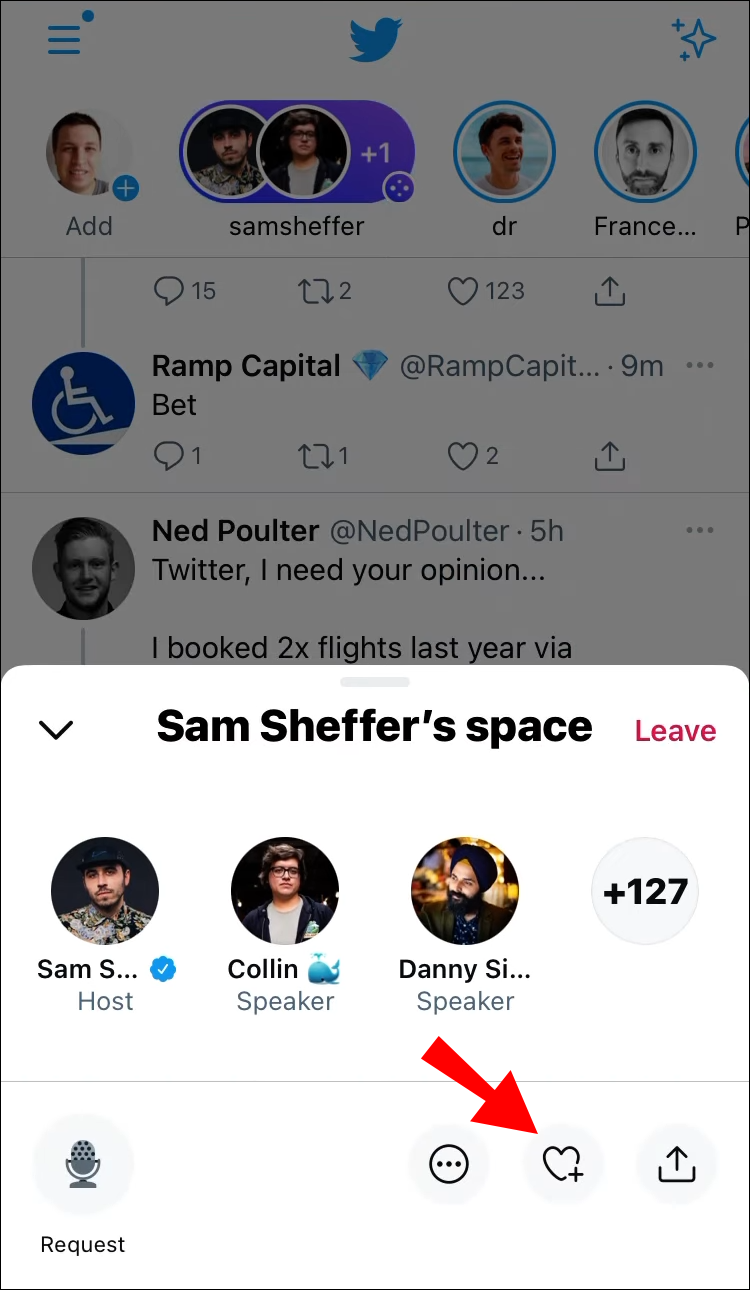Open the three-dot more options button in the space
Screen dimensions: 750x1290
tap(448, 1164)
